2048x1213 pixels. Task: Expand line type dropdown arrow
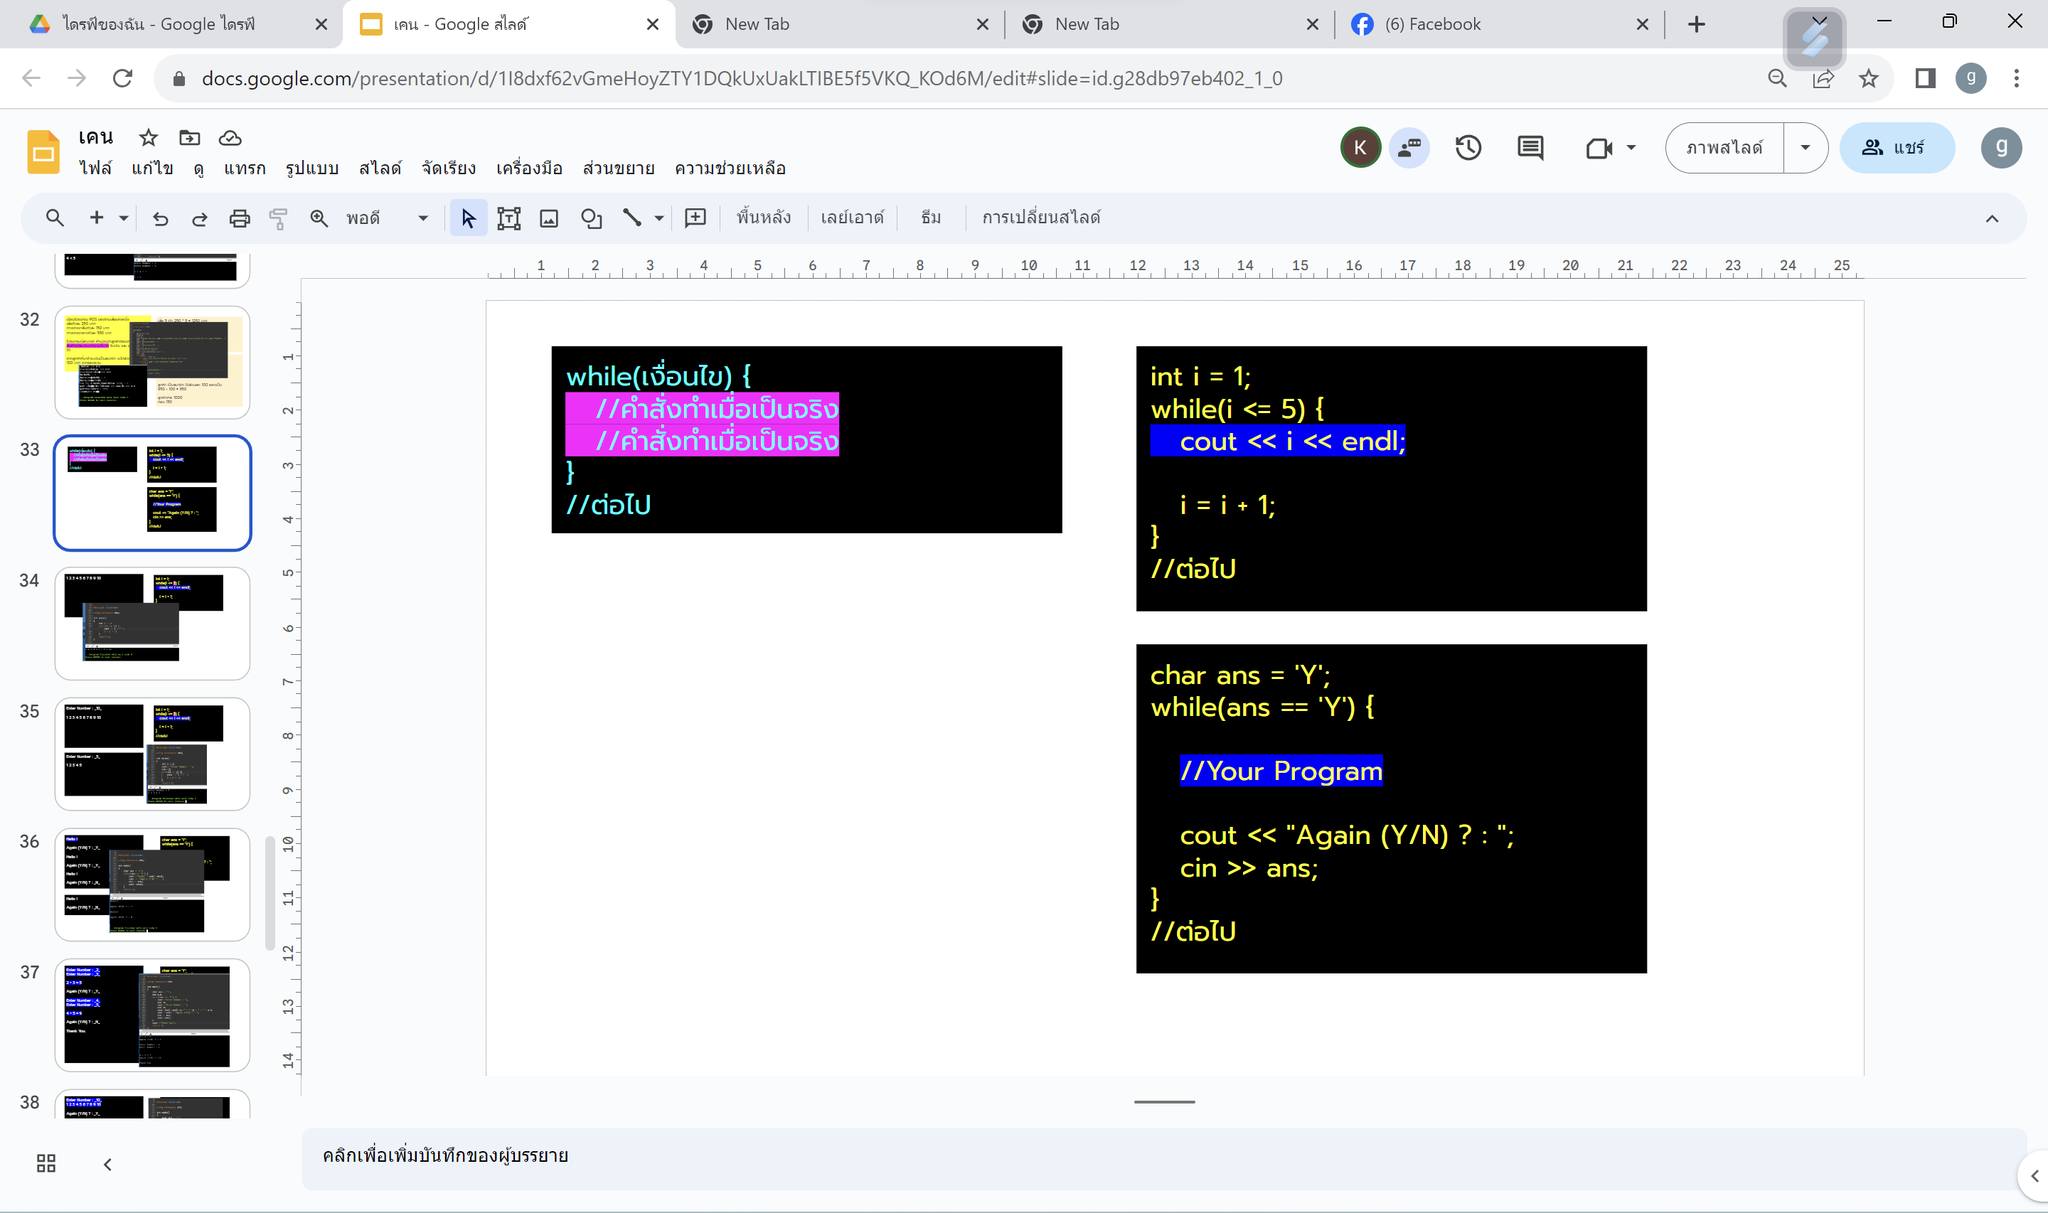click(659, 218)
